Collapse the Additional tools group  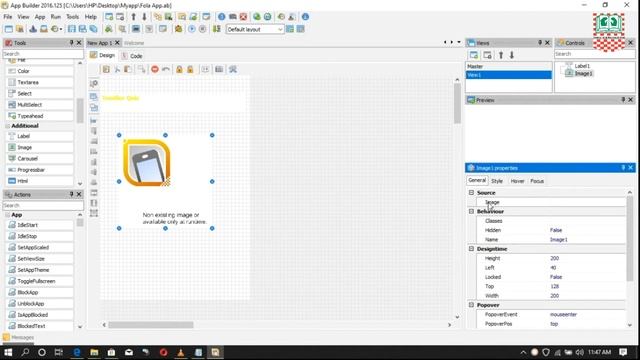pos(8,126)
